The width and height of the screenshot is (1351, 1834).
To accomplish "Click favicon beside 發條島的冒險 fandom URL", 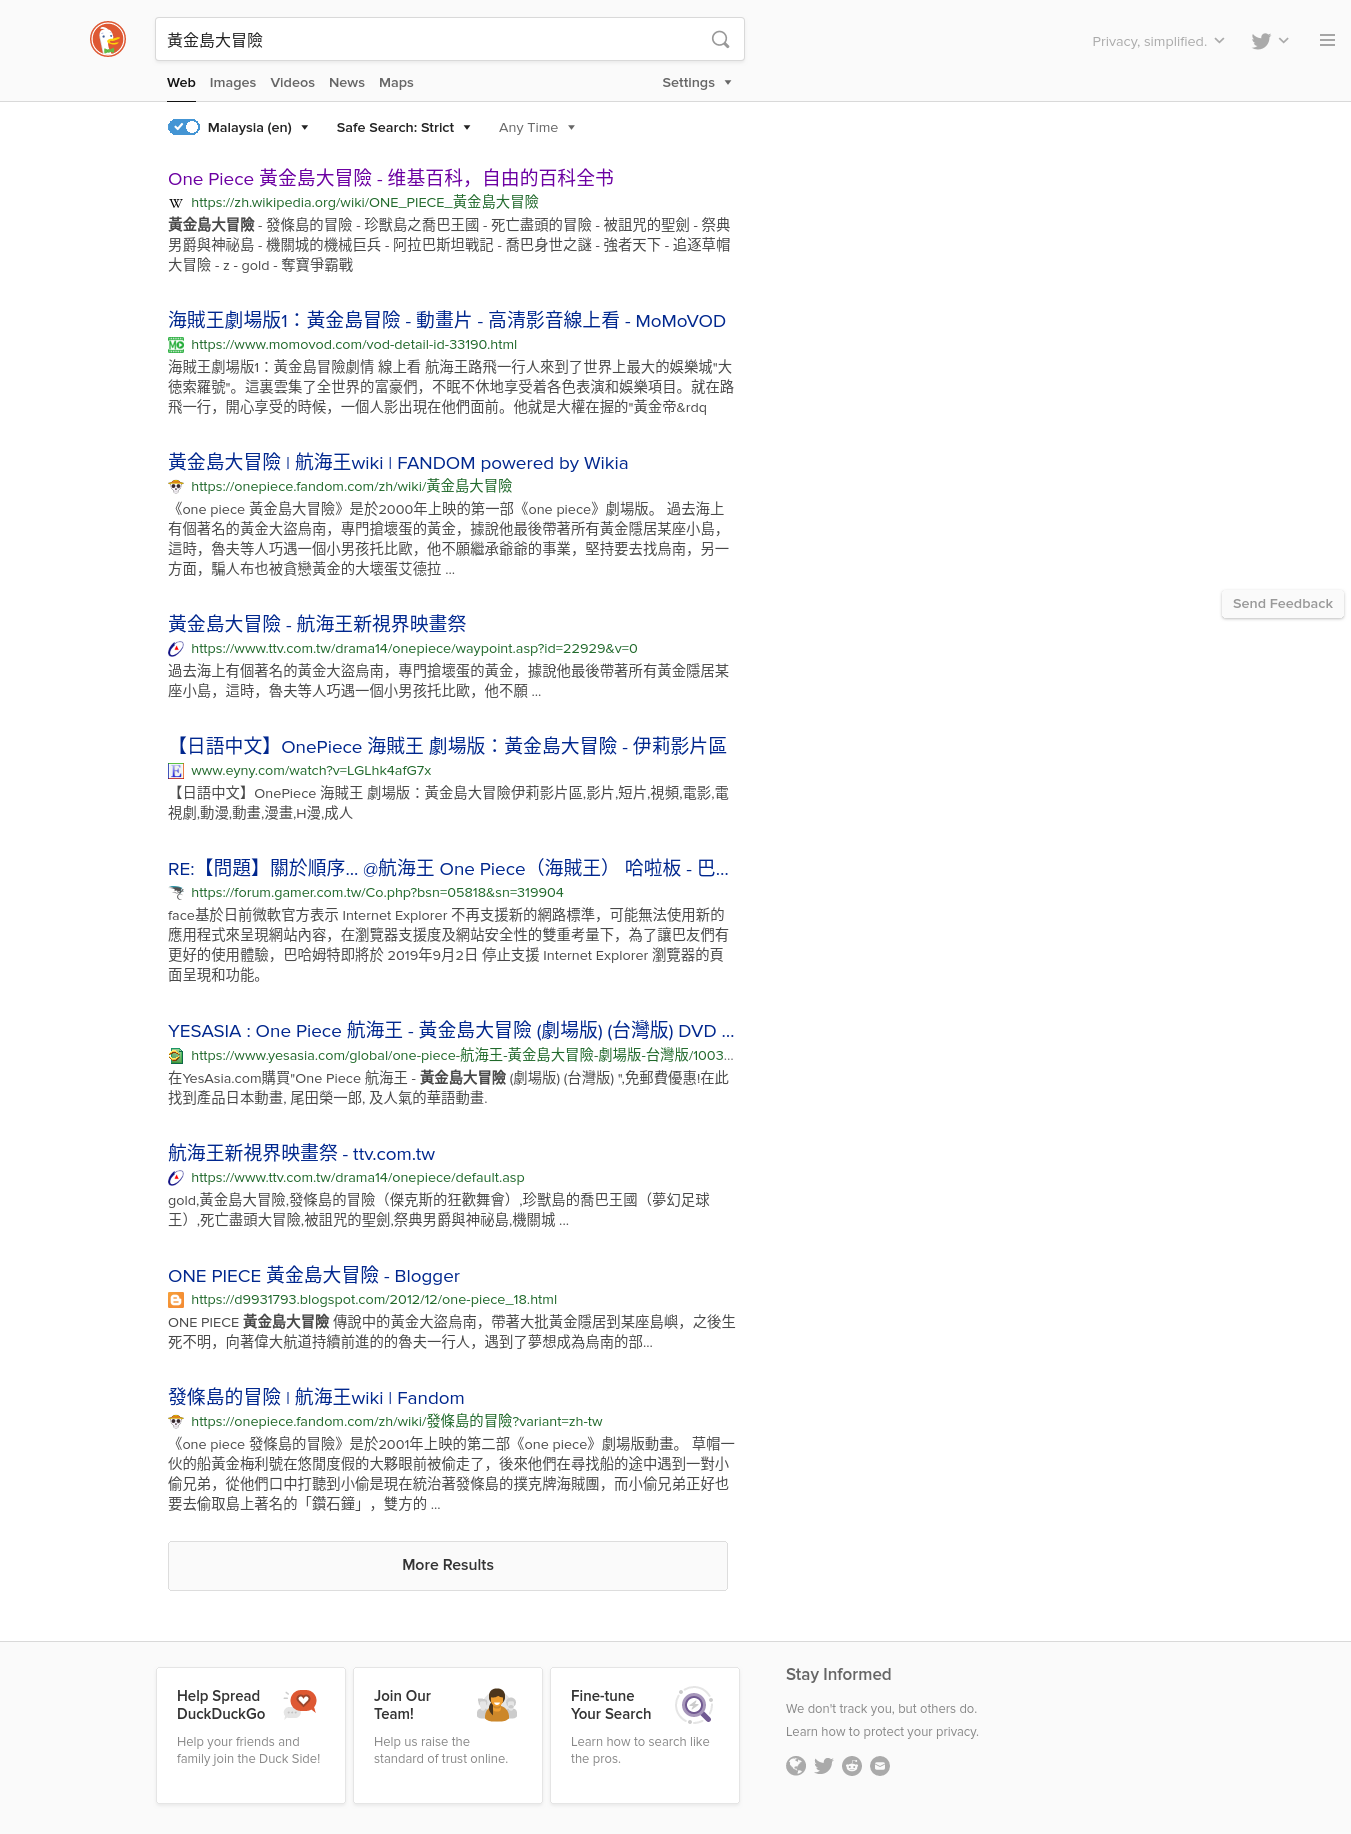I will pyautogui.click(x=176, y=1422).
